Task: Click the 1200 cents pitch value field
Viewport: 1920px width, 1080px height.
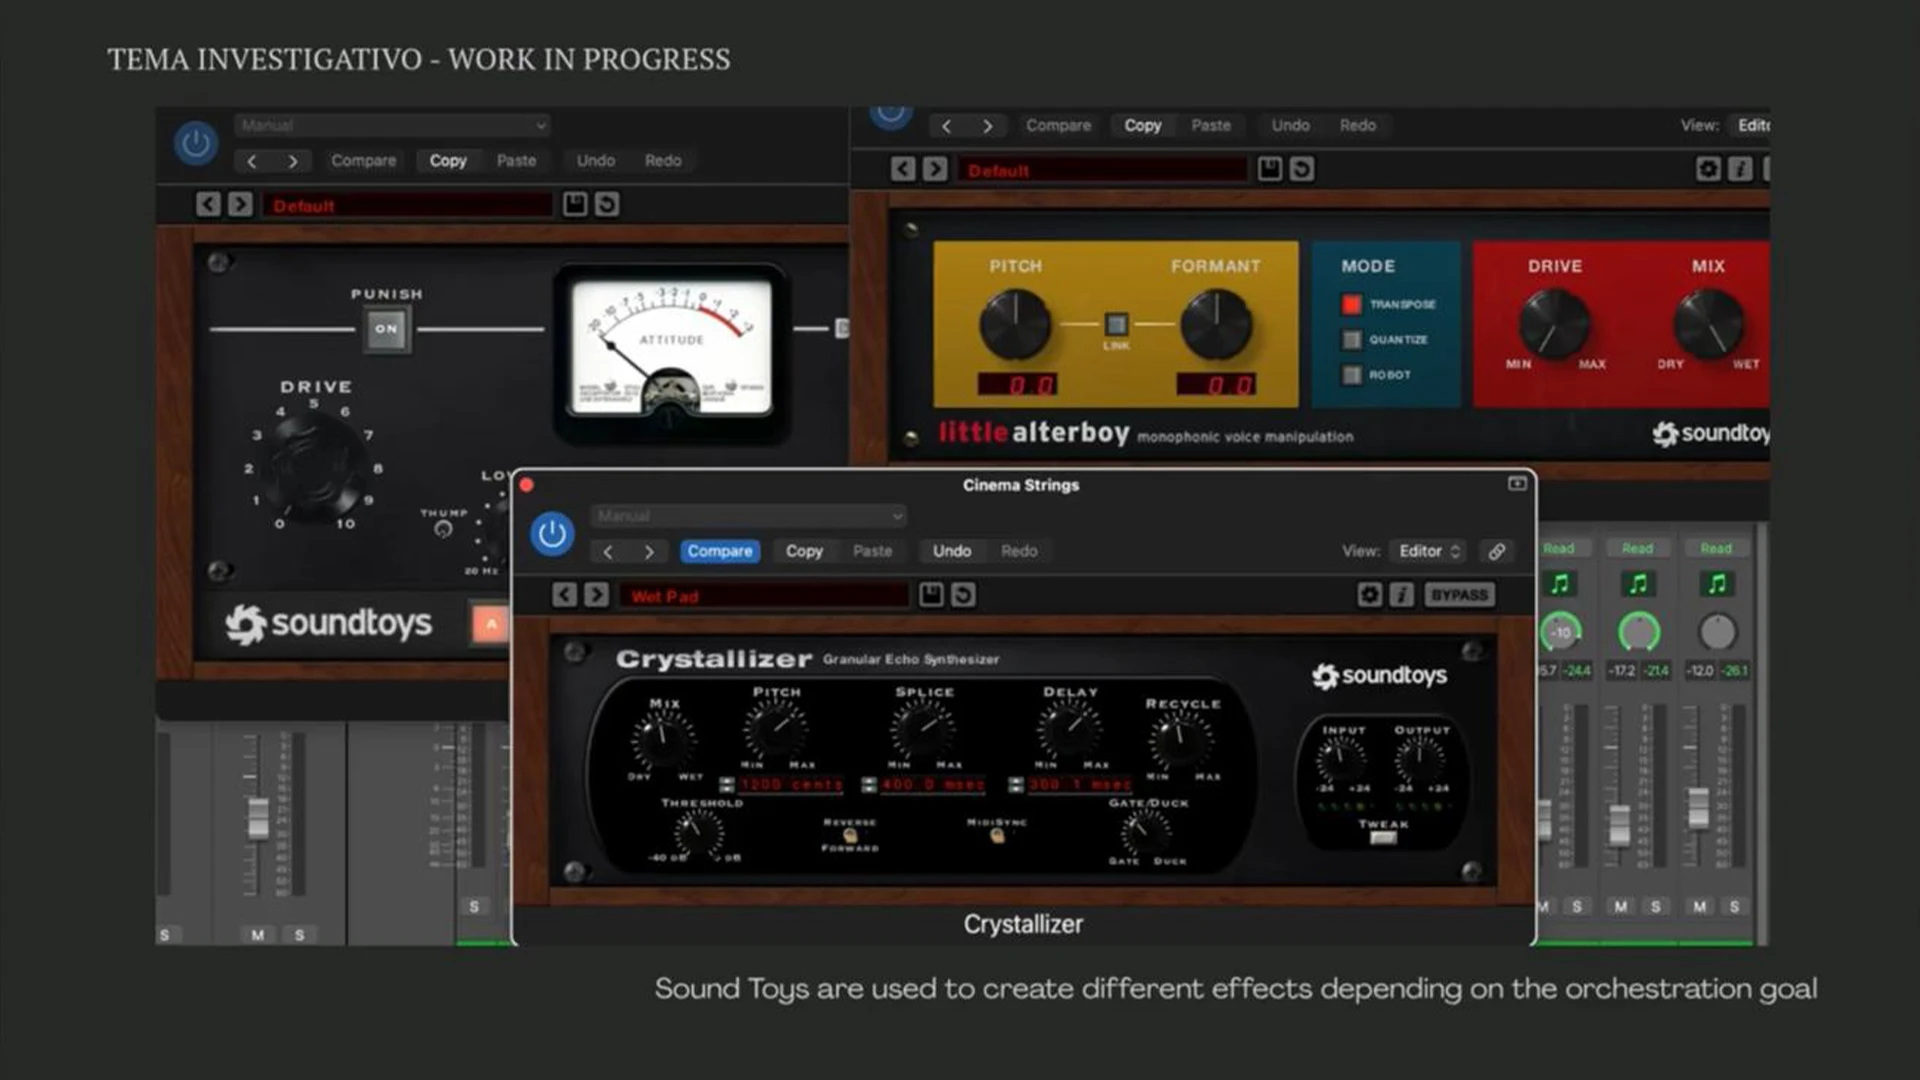Action: coord(790,785)
